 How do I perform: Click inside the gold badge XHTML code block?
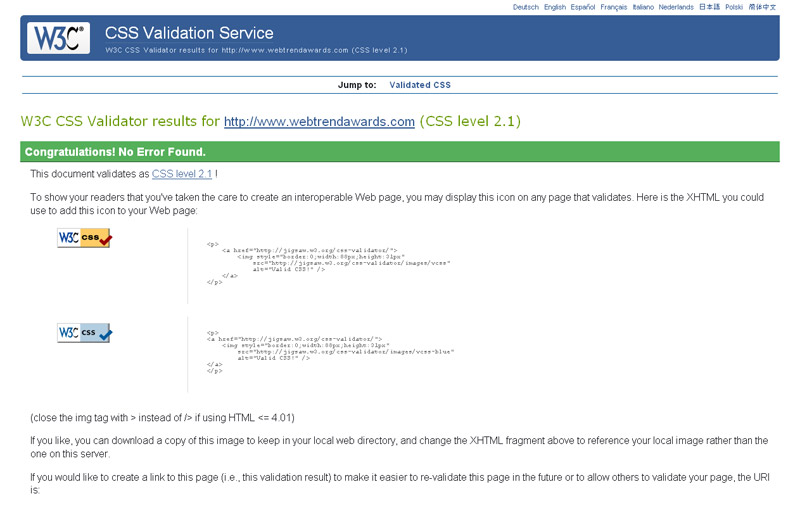pyautogui.click(x=330, y=264)
